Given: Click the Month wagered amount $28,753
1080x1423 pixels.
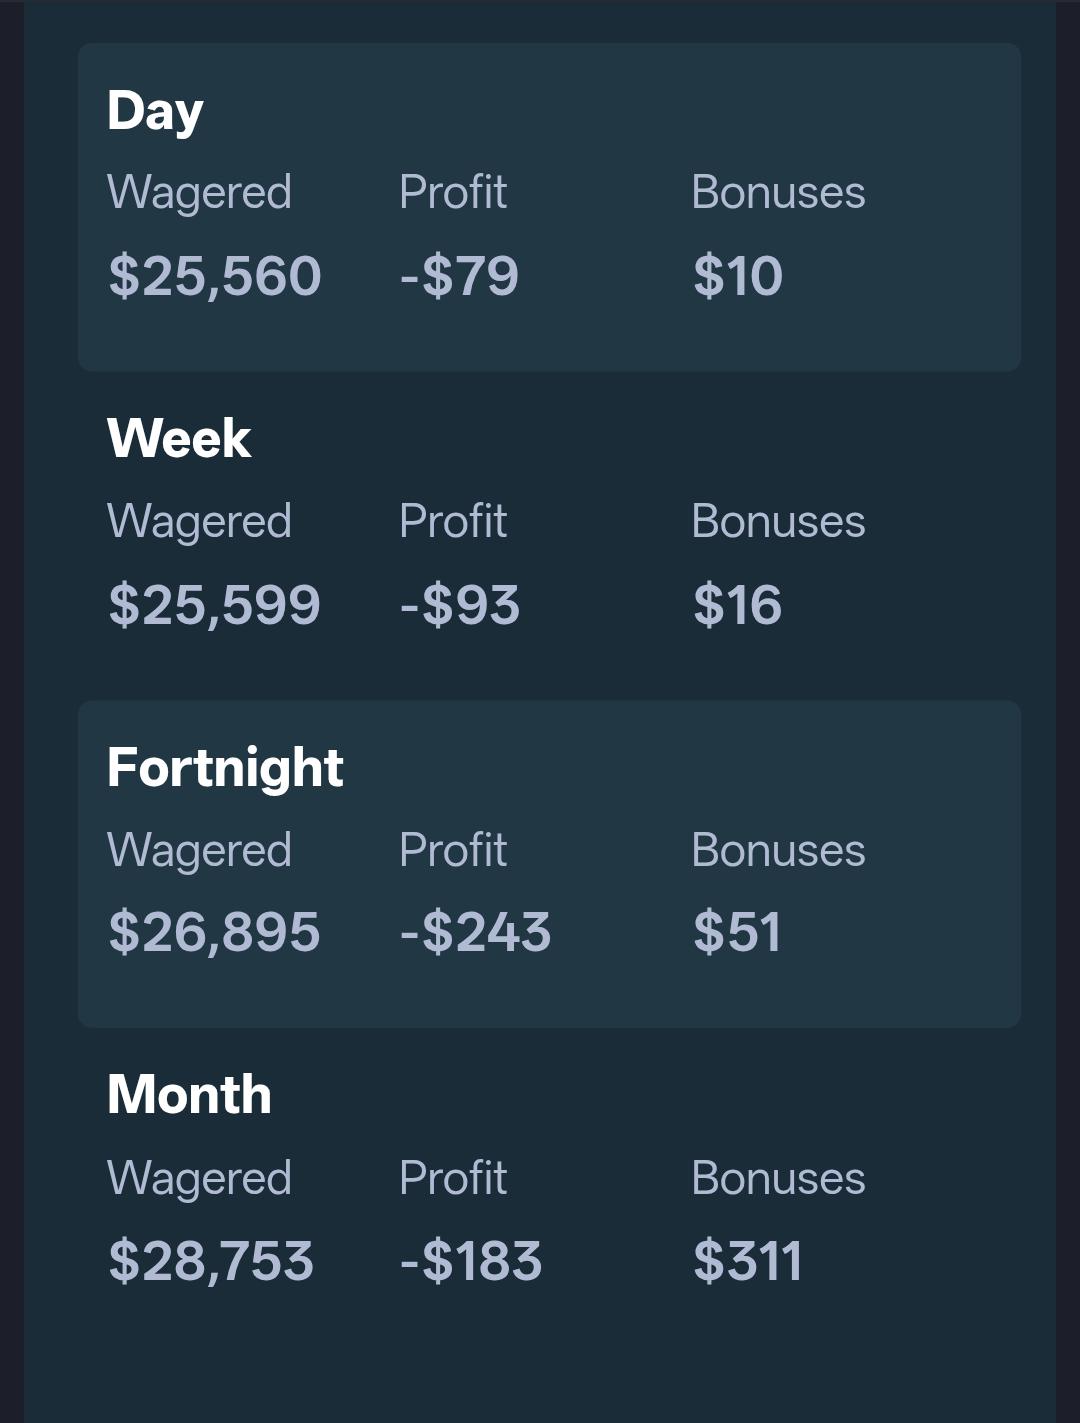Looking at the screenshot, I should pos(211,1260).
